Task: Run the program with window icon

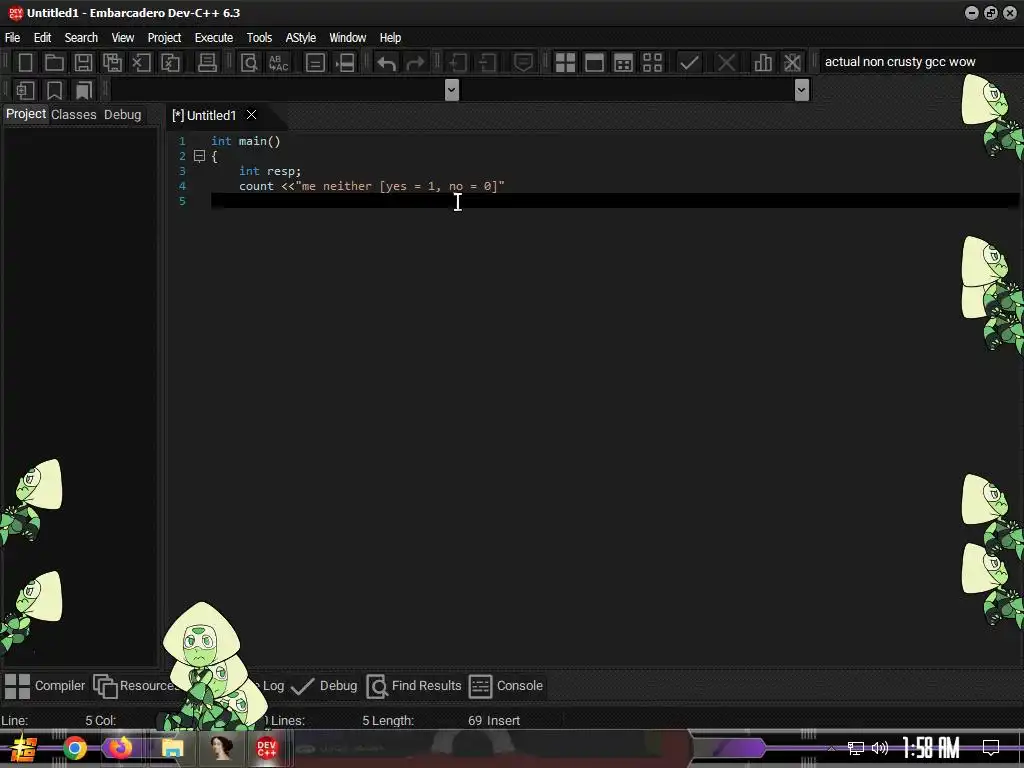Action: coord(594,63)
